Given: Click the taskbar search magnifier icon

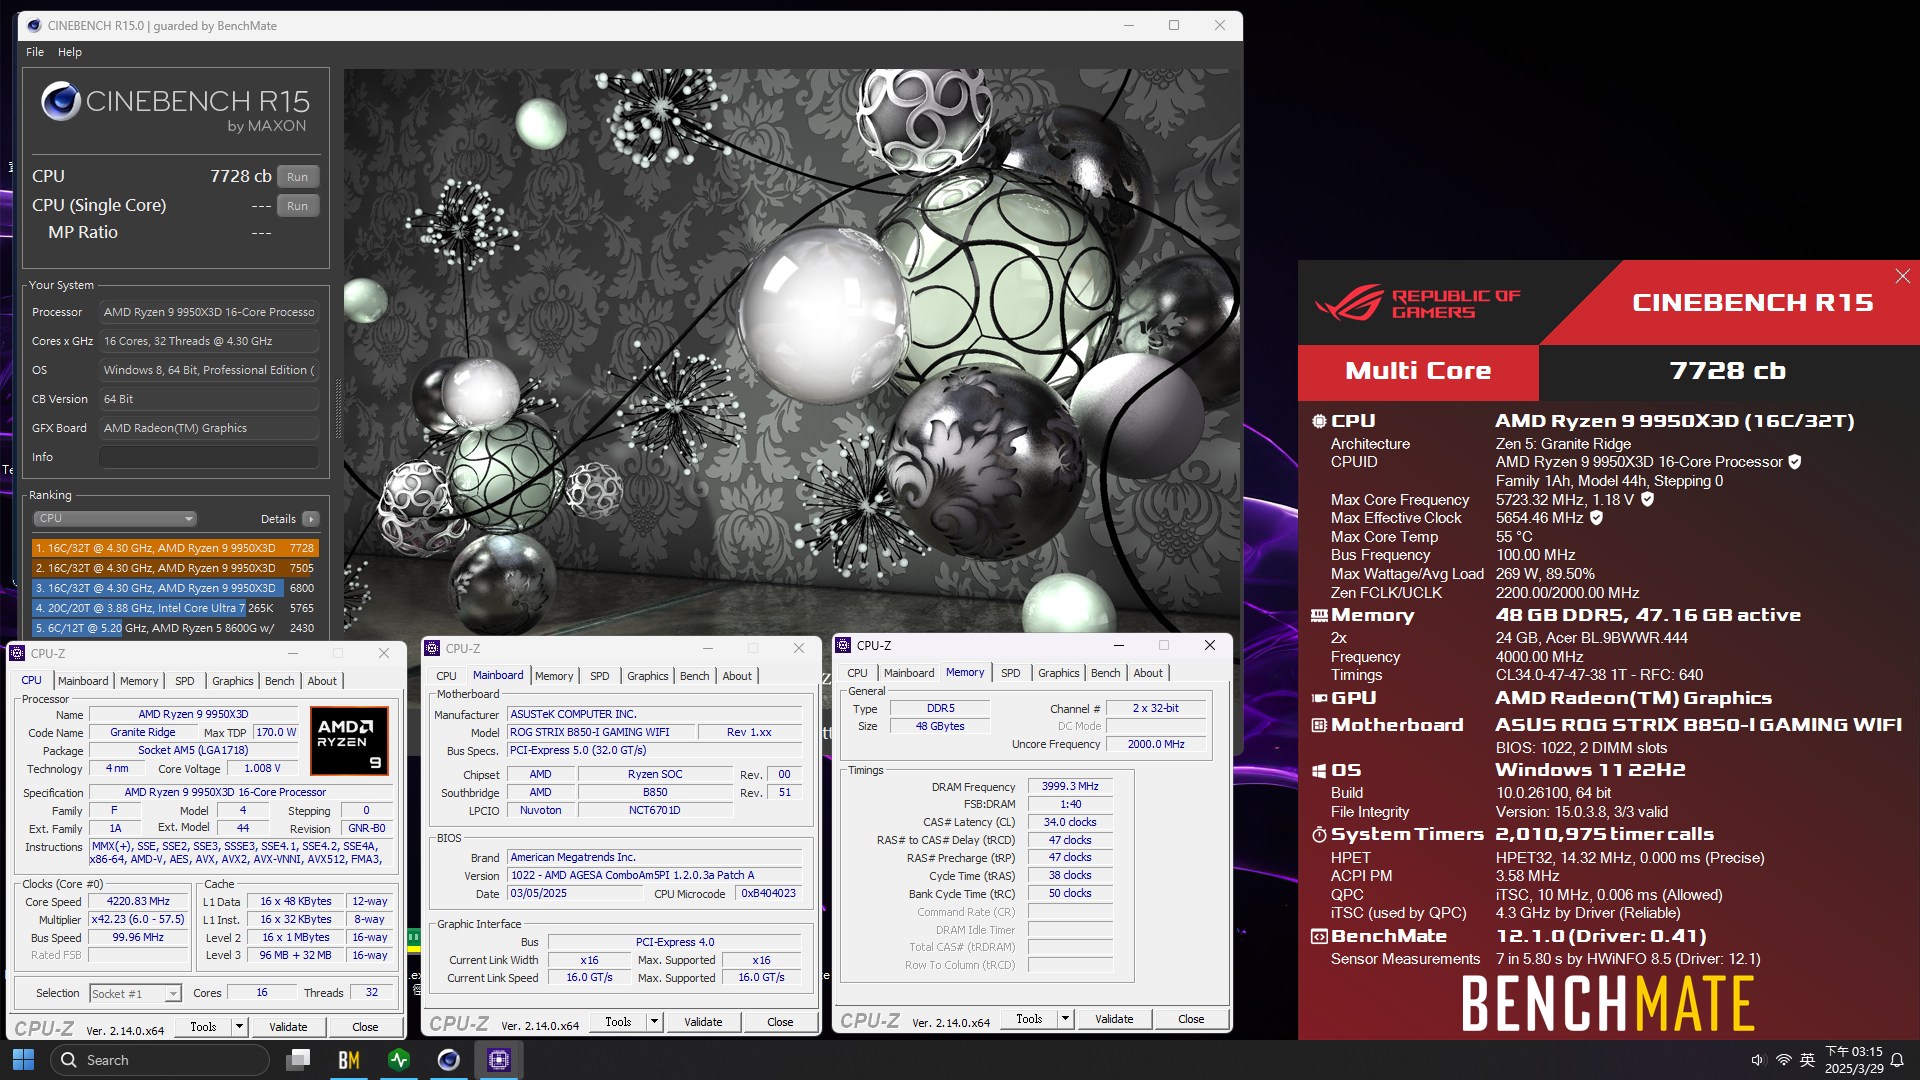Looking at the screenshot, I should click(x=68, y=1060).
